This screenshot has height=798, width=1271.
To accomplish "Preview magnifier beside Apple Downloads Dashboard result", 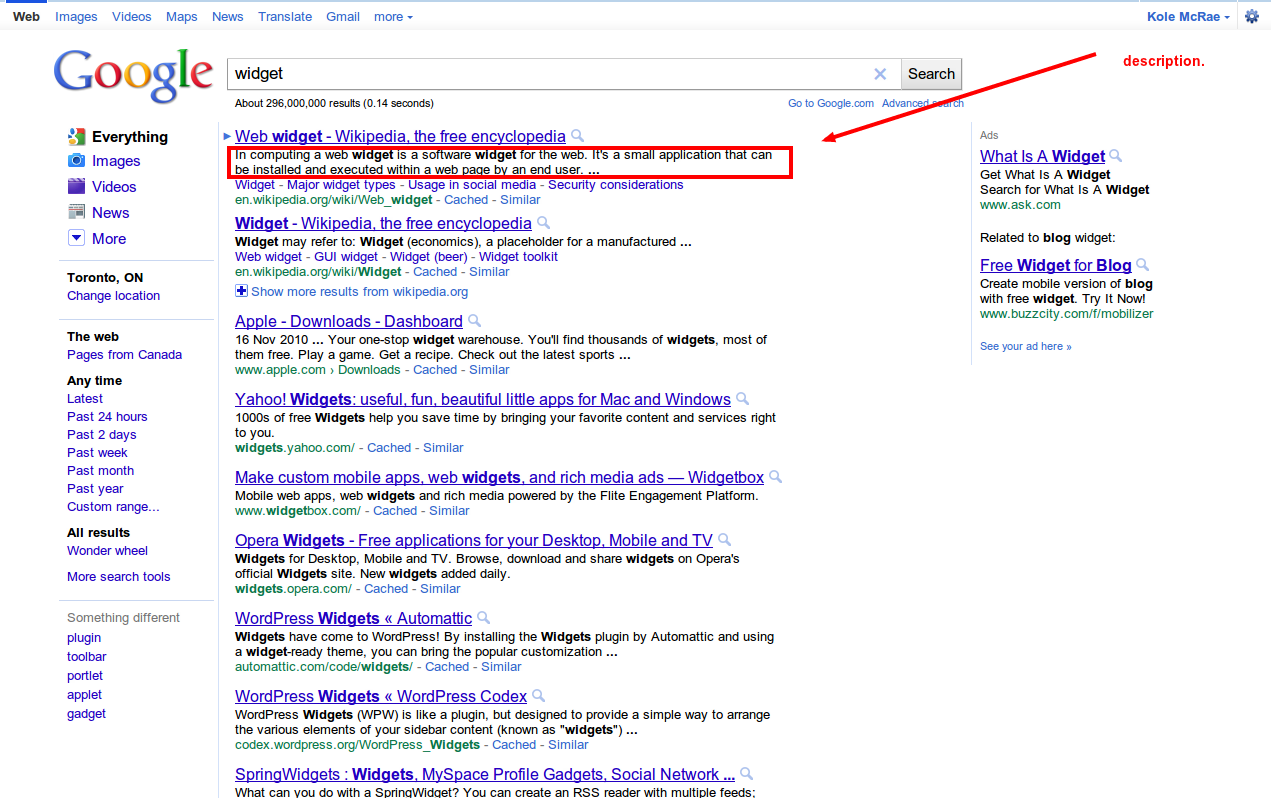I will coord(474,321).
